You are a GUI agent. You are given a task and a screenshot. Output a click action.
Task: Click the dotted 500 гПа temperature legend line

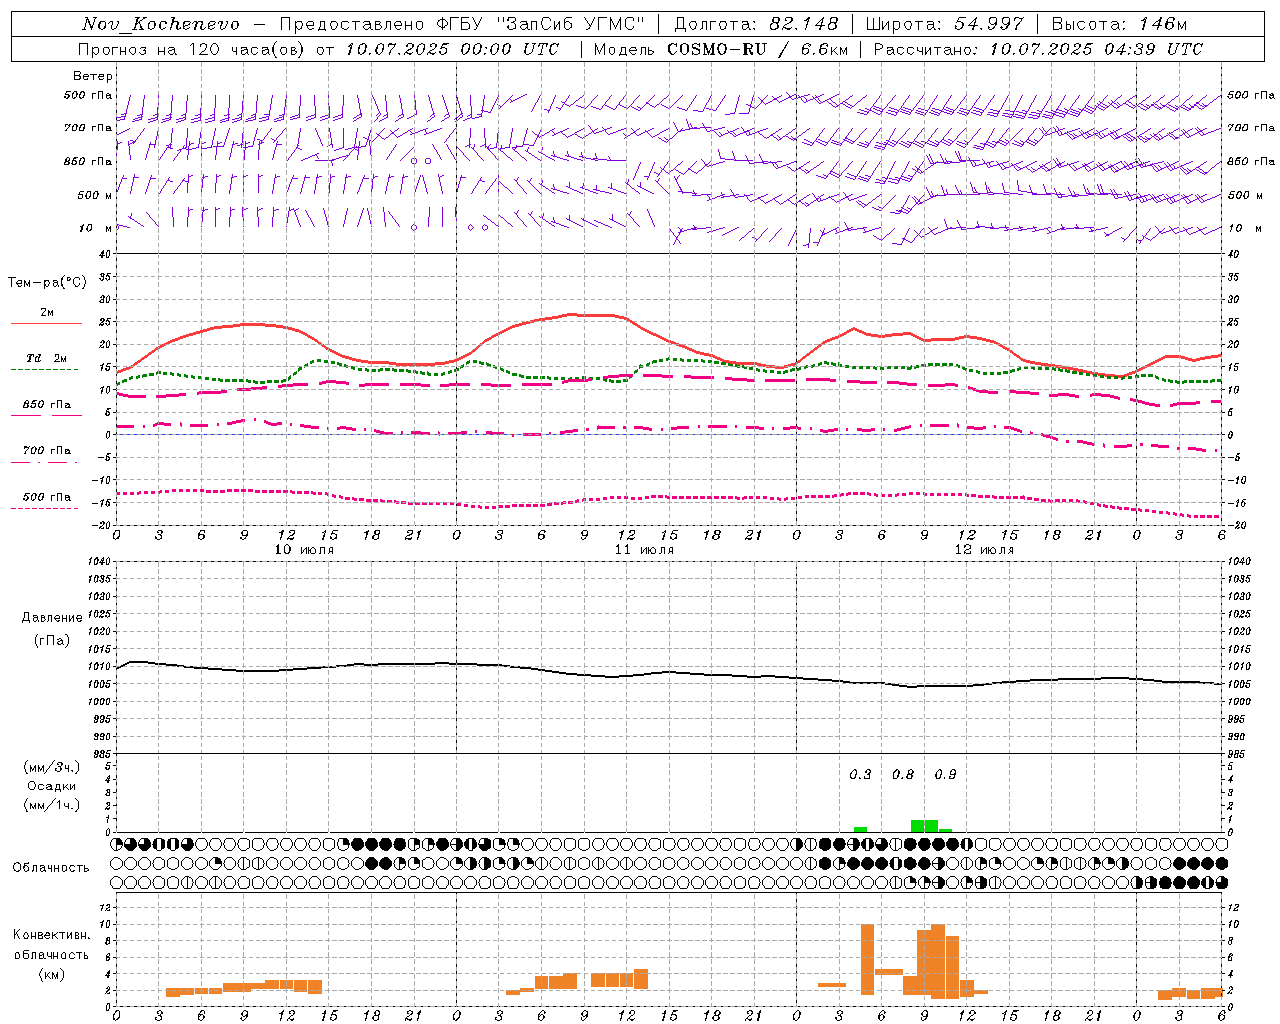click(46, 509)
